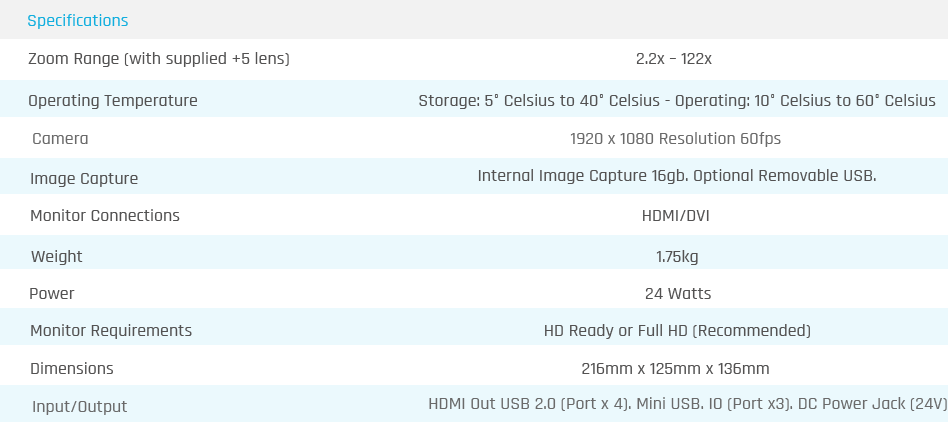Click the HD Ready or Full HD text
Screen dimensions: 948x422
677,330
